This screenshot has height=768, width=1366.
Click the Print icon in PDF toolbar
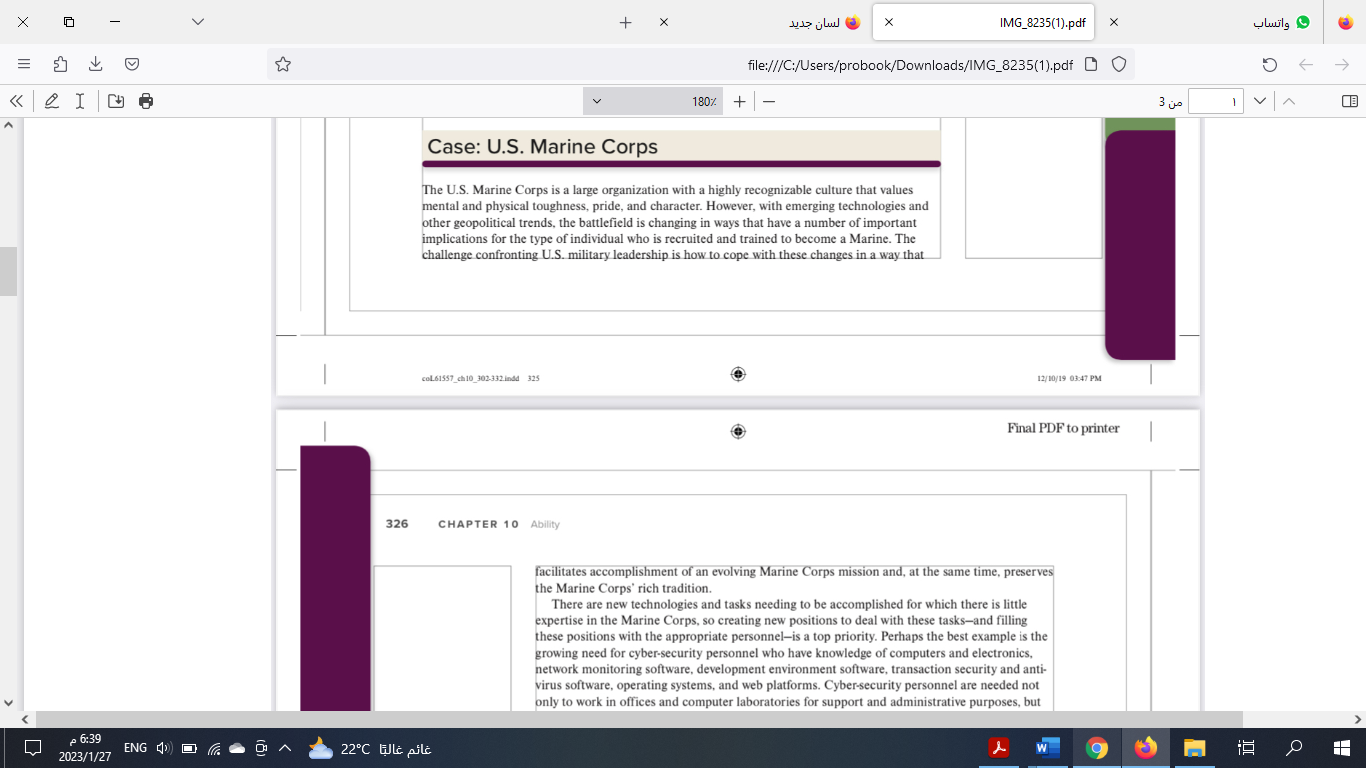click(x=146, y=100)
